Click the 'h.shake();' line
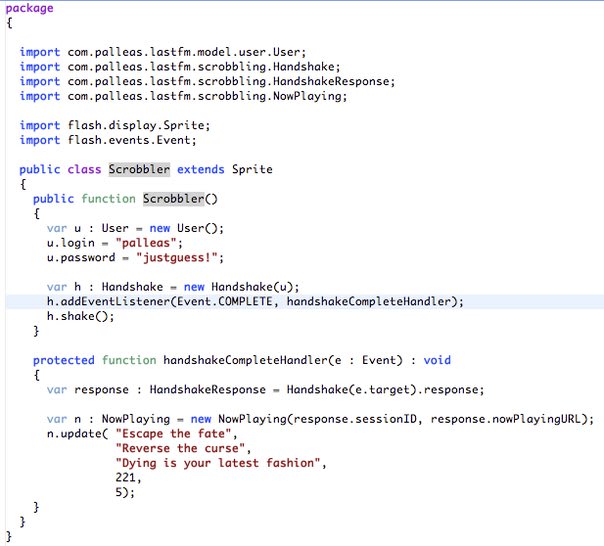Image resolution: width=604 pixels, height=546 pixels. 81,316
